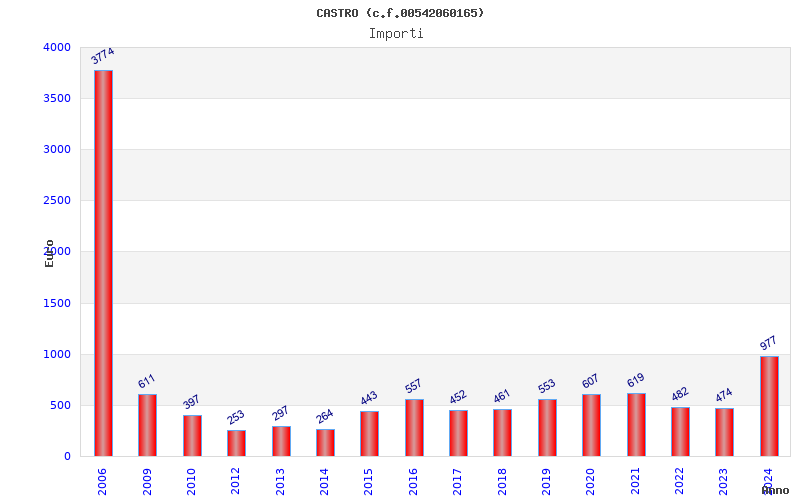Click the Euro y-axis title
The image size is (800, 500).
point(49,253)
